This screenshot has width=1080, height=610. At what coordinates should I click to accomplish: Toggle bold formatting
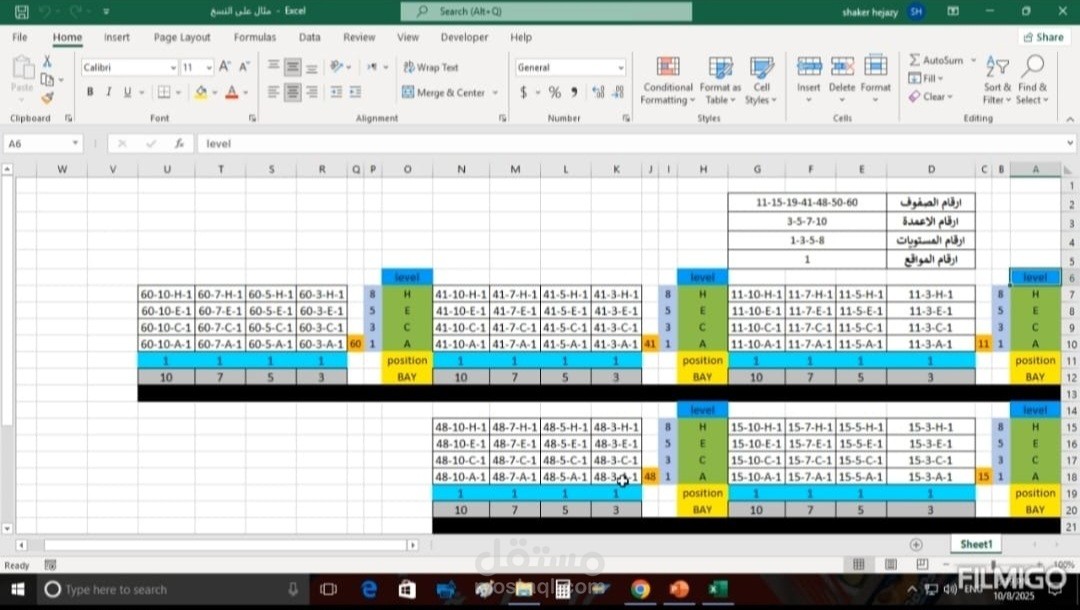click(x=90, y=92)
